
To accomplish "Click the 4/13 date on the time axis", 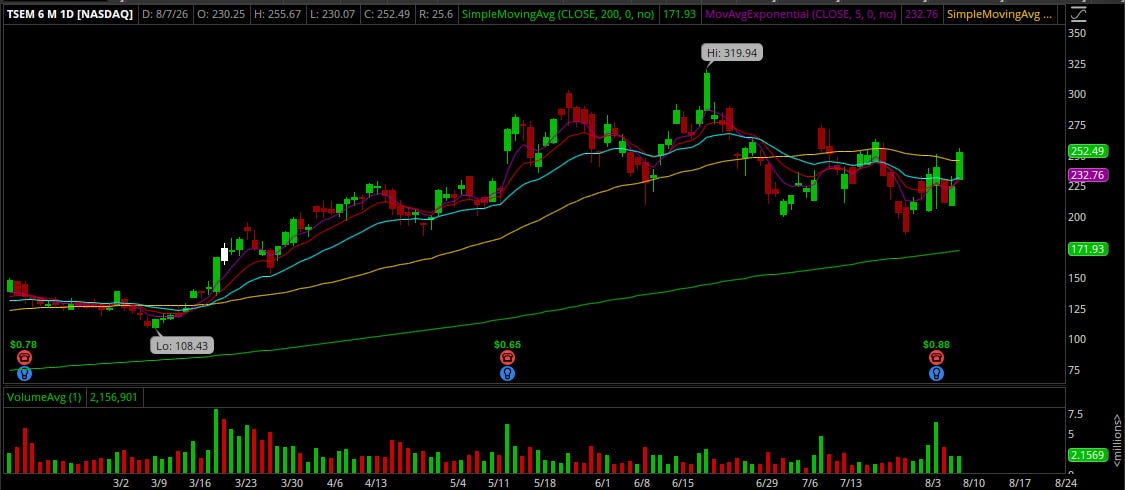I will 375,483.
